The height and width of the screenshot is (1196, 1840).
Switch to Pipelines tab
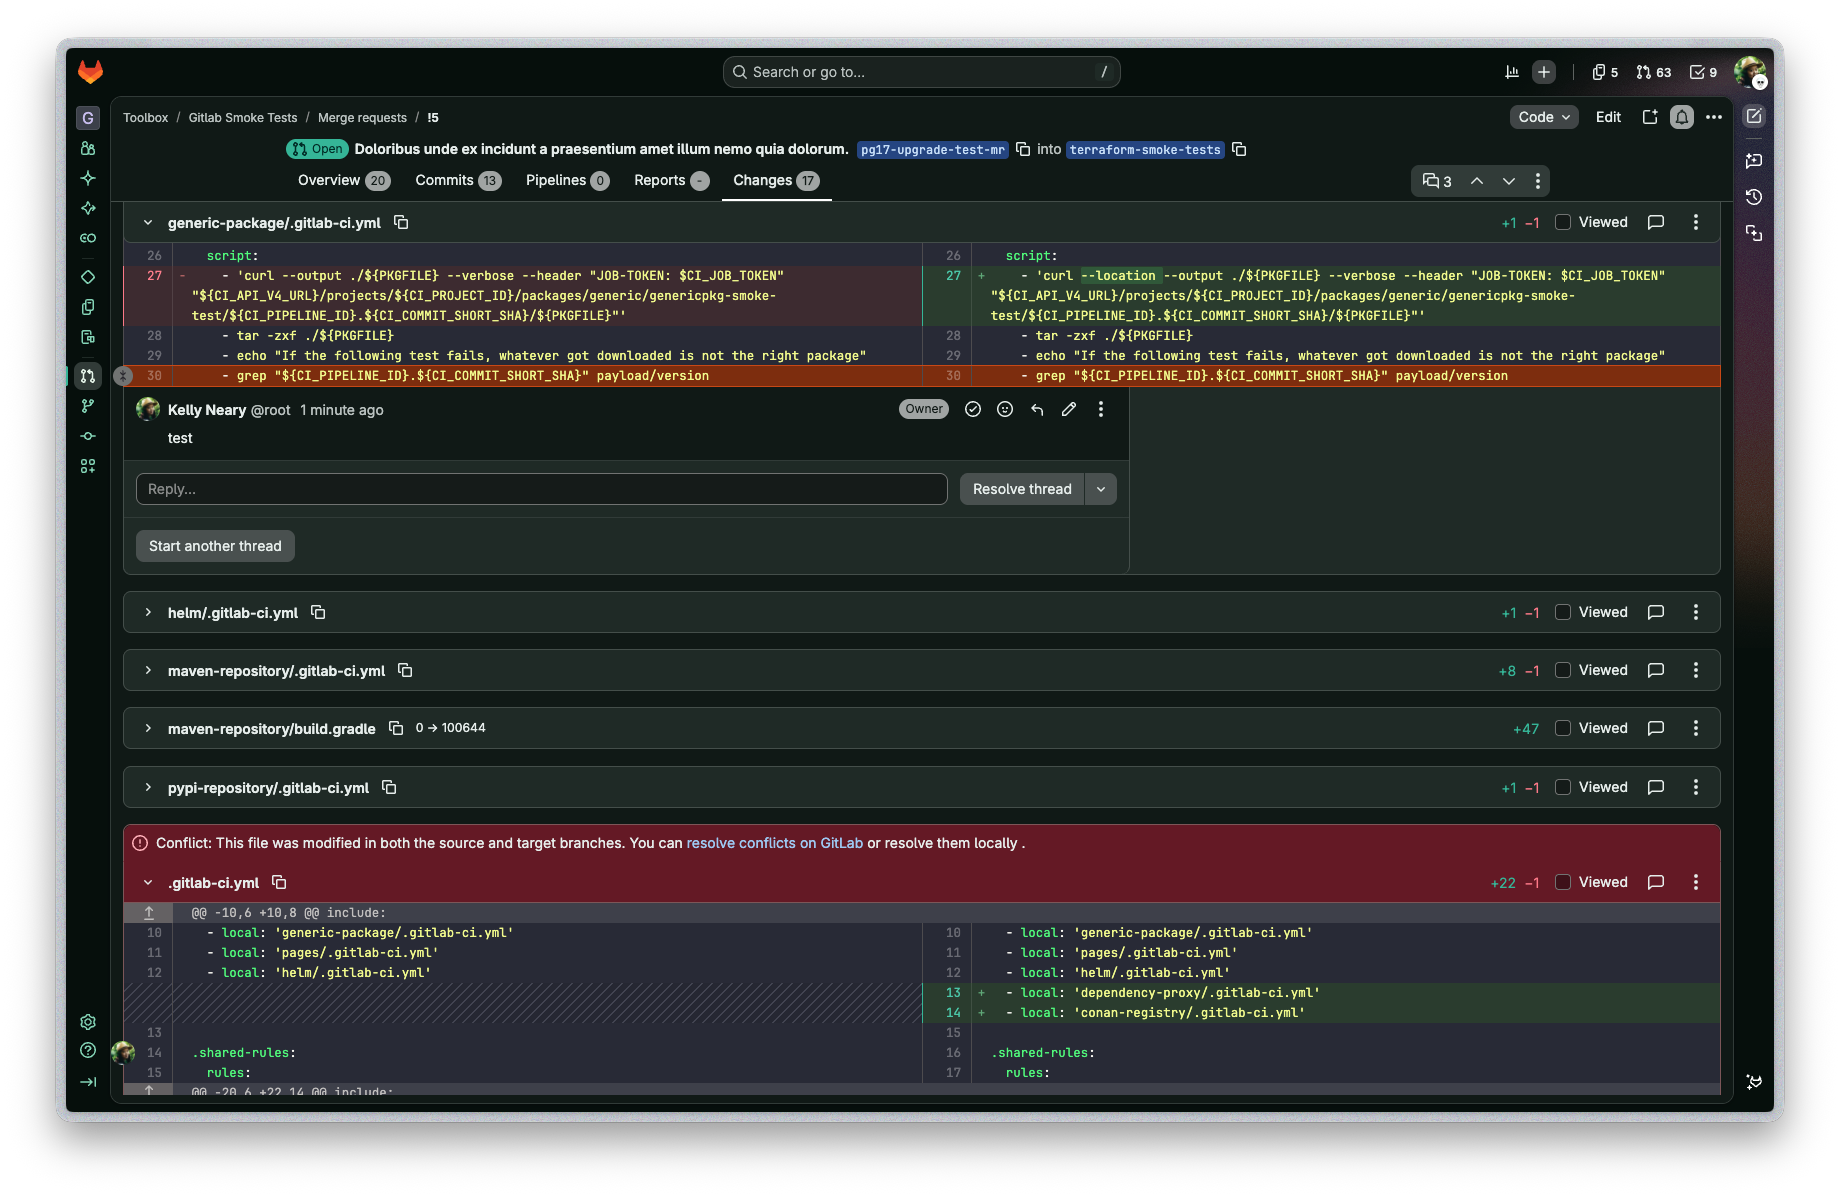click(567, 180)
